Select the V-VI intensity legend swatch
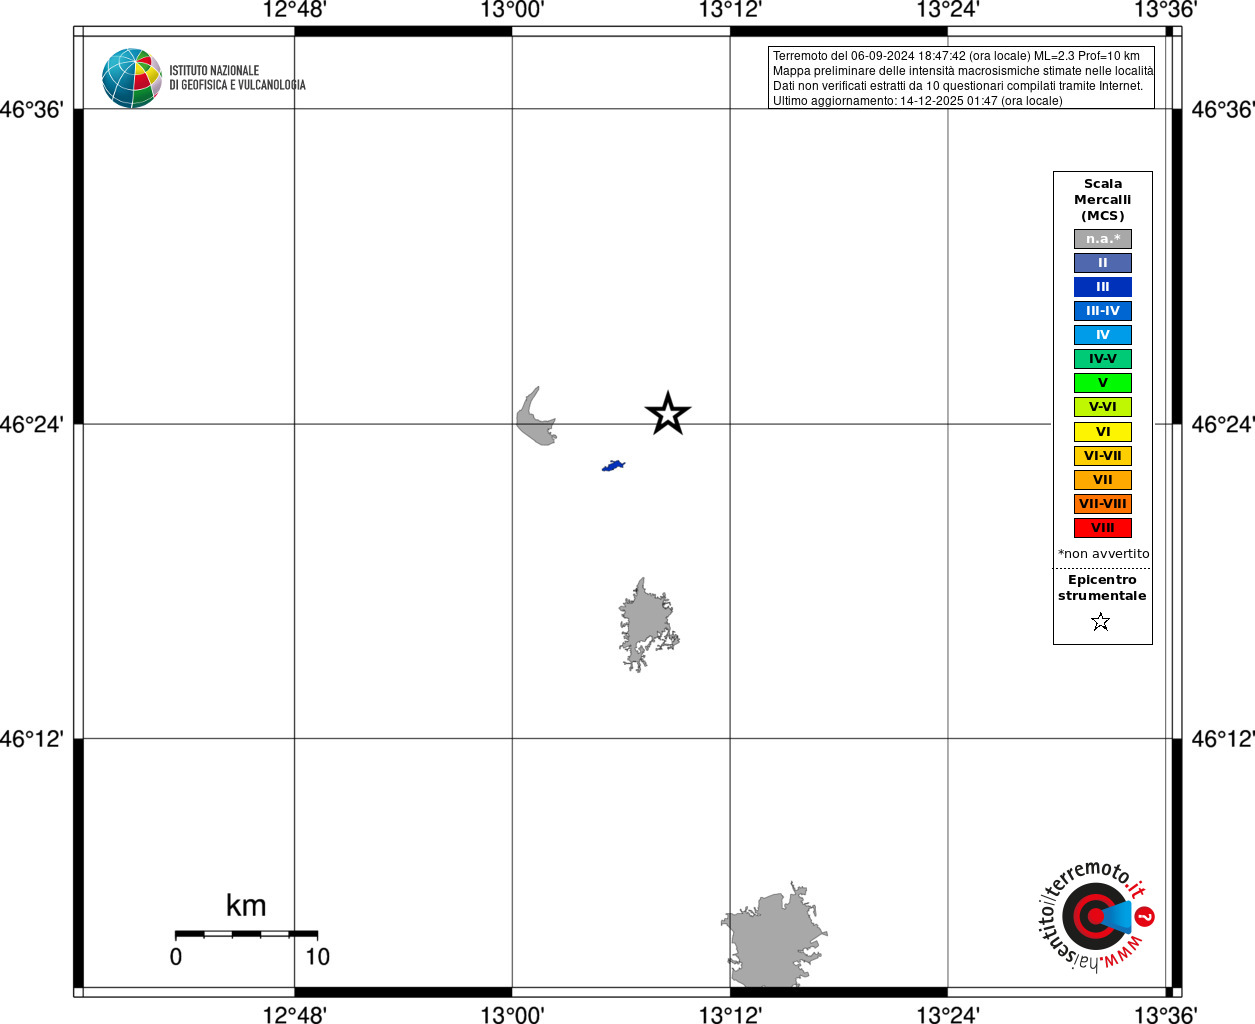 tap(1103, 407)
